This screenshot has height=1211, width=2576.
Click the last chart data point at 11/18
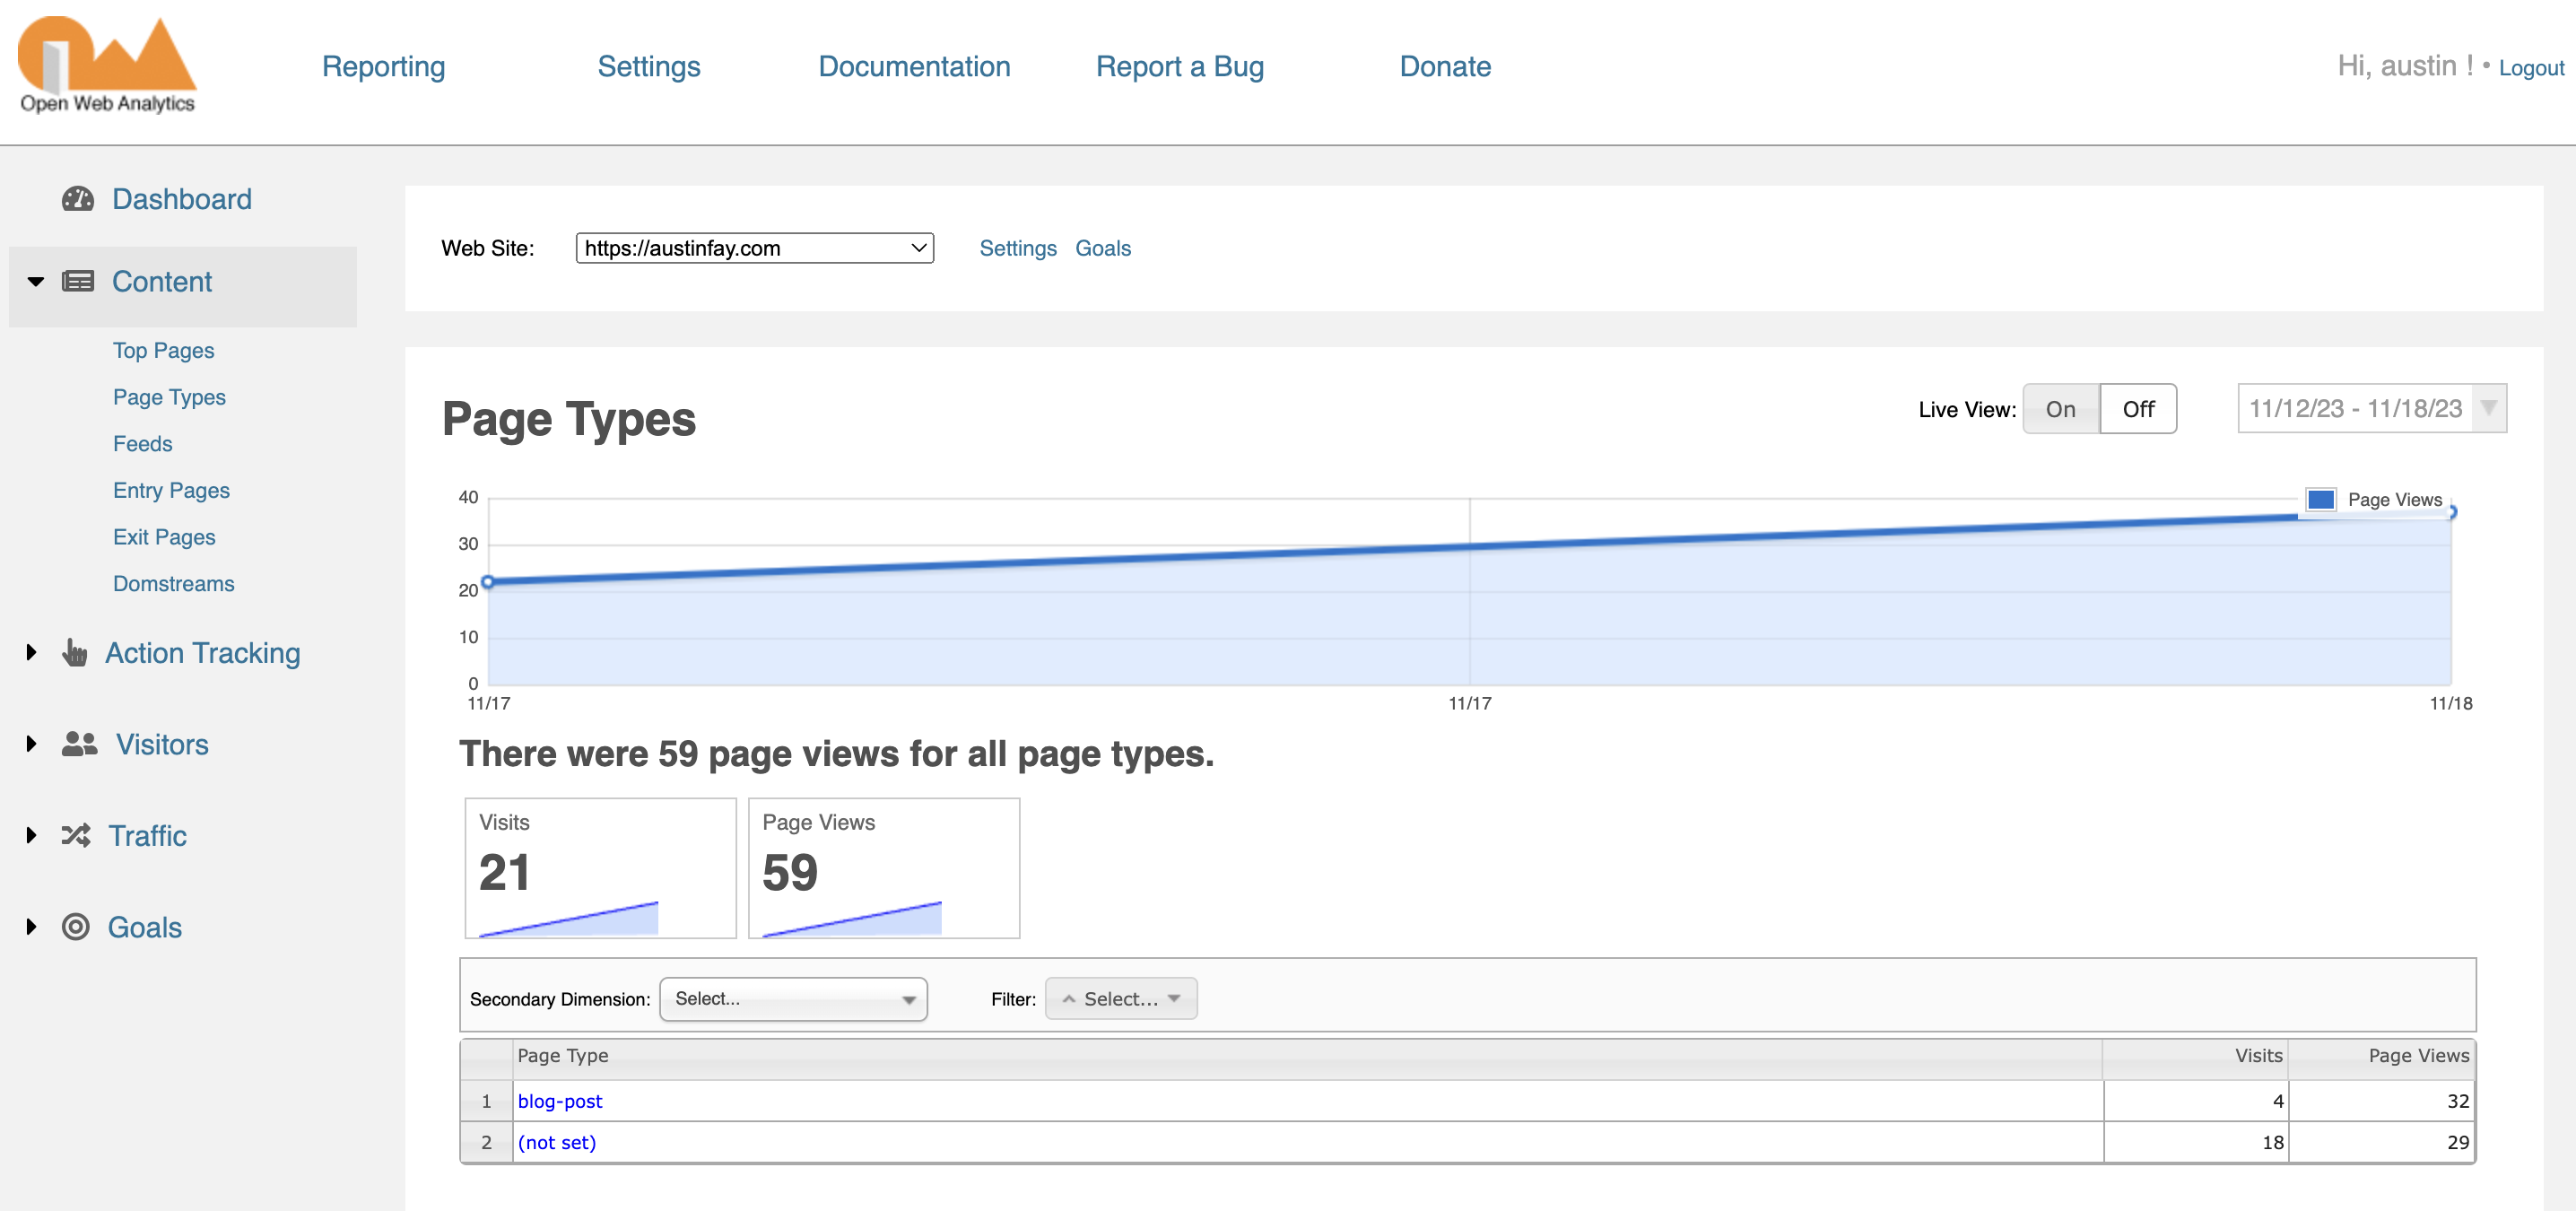2452,512
